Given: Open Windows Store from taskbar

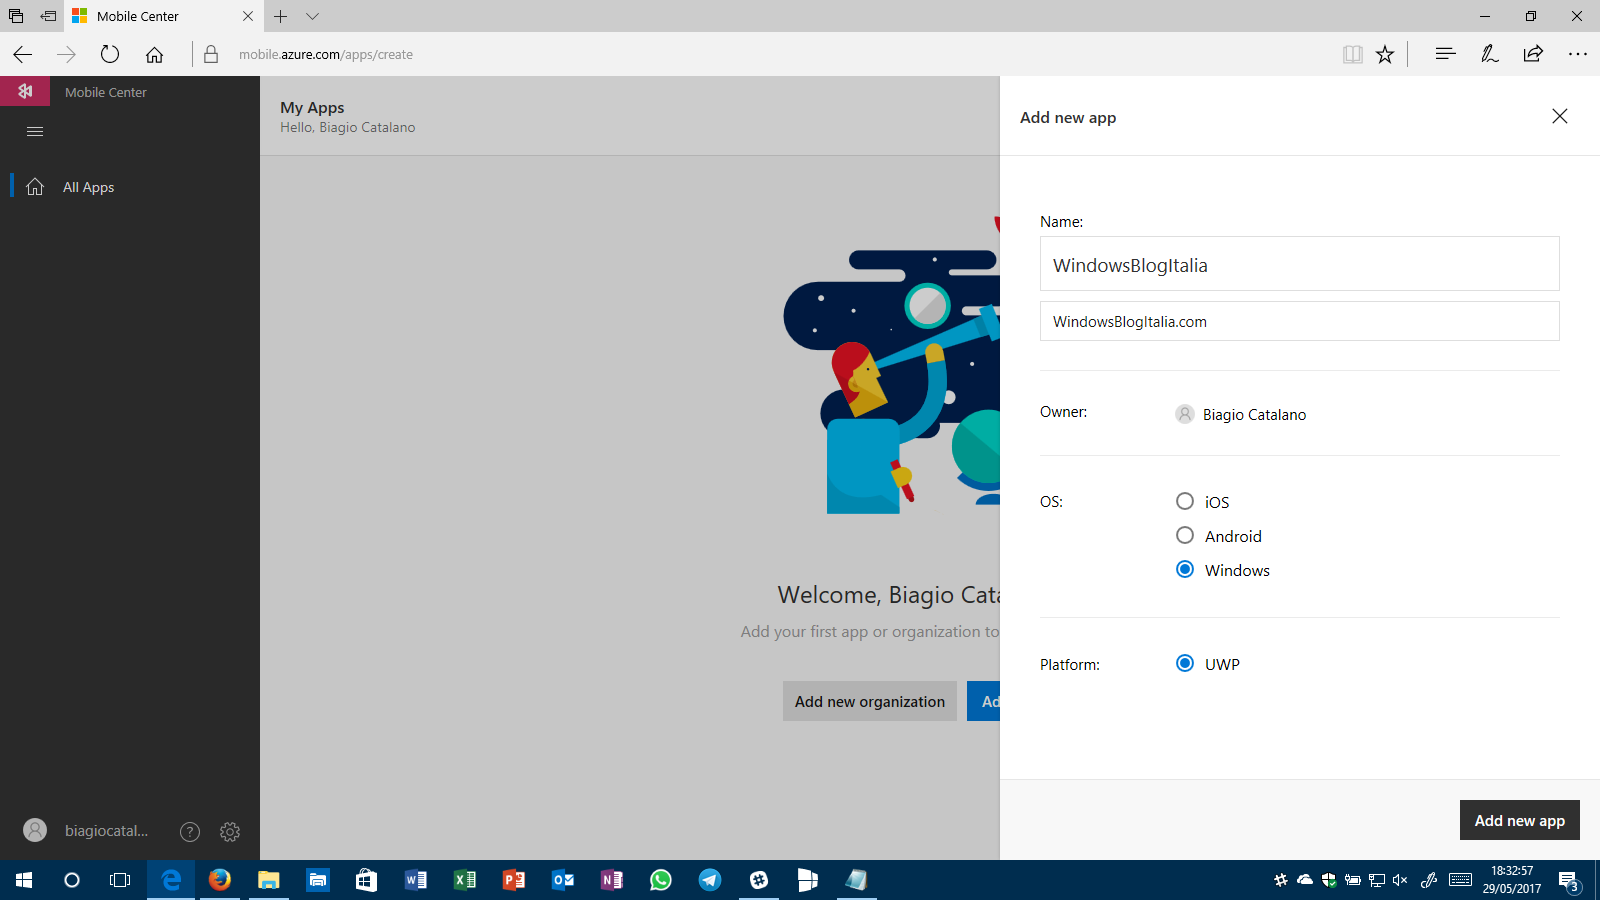Looking at the screenshot, I should tap(367, 880).
